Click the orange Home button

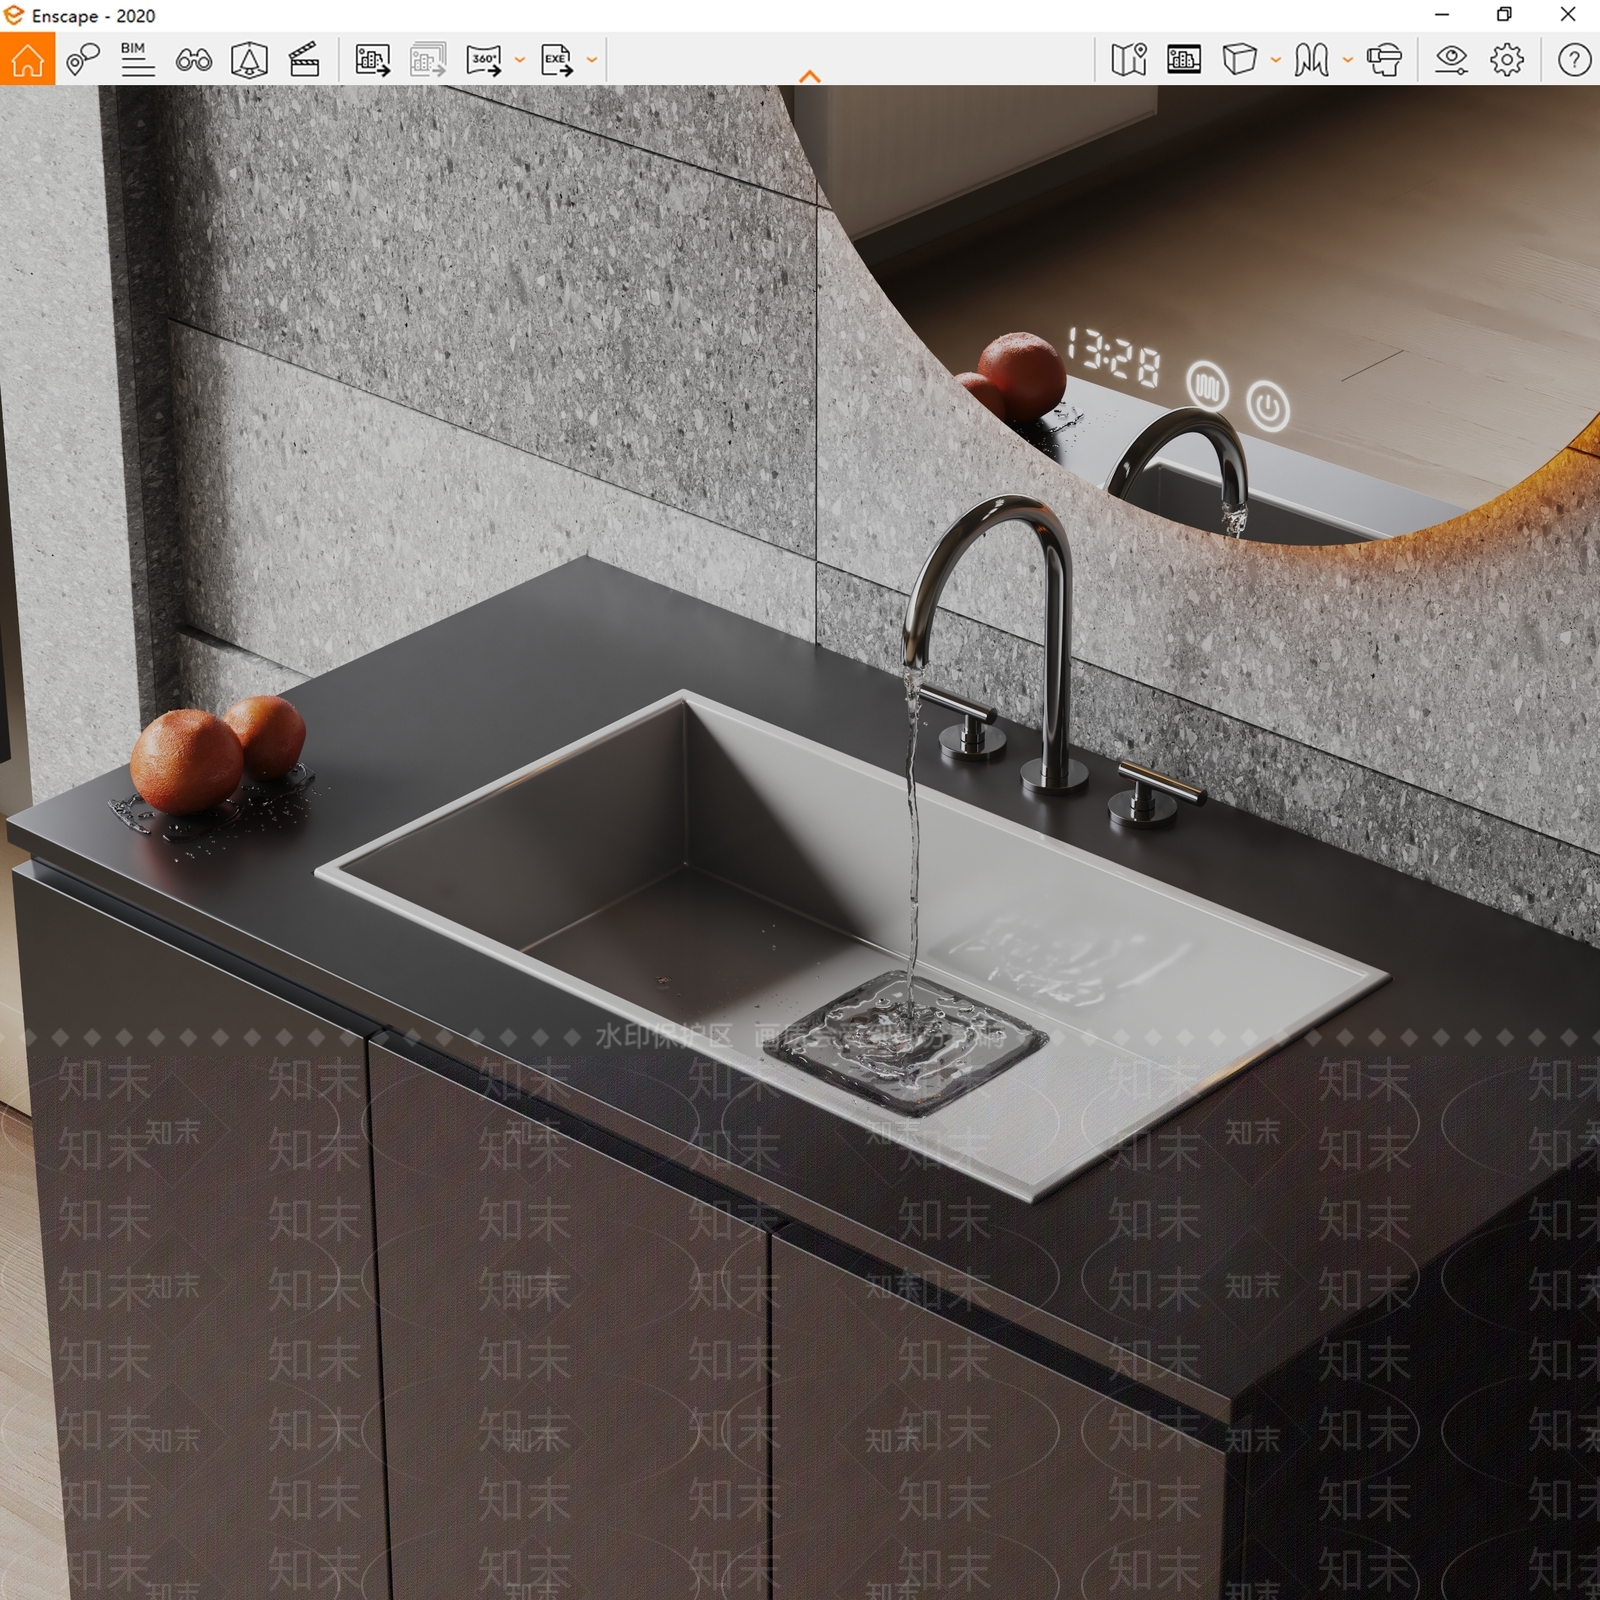(27, 59)
